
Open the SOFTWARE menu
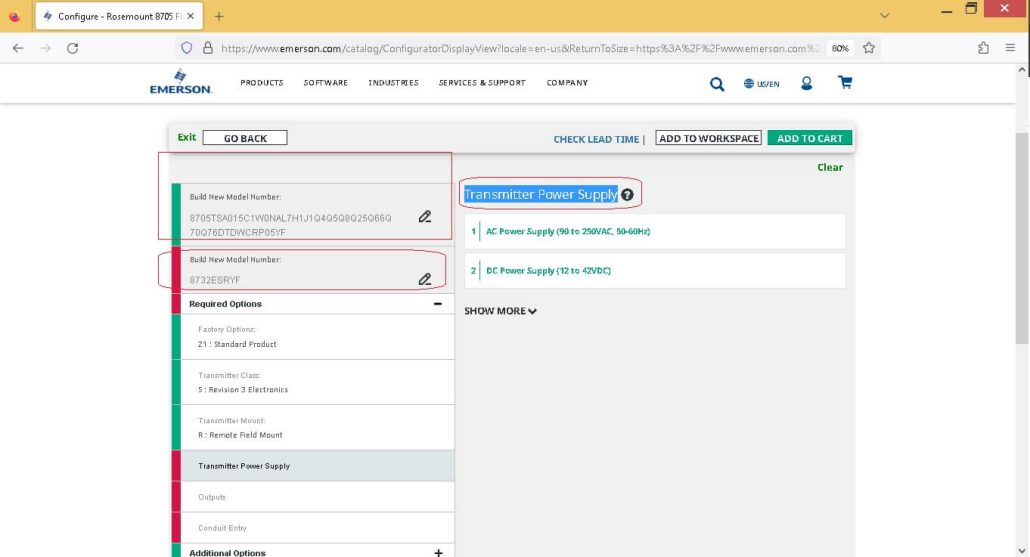(x=325, y=83)
